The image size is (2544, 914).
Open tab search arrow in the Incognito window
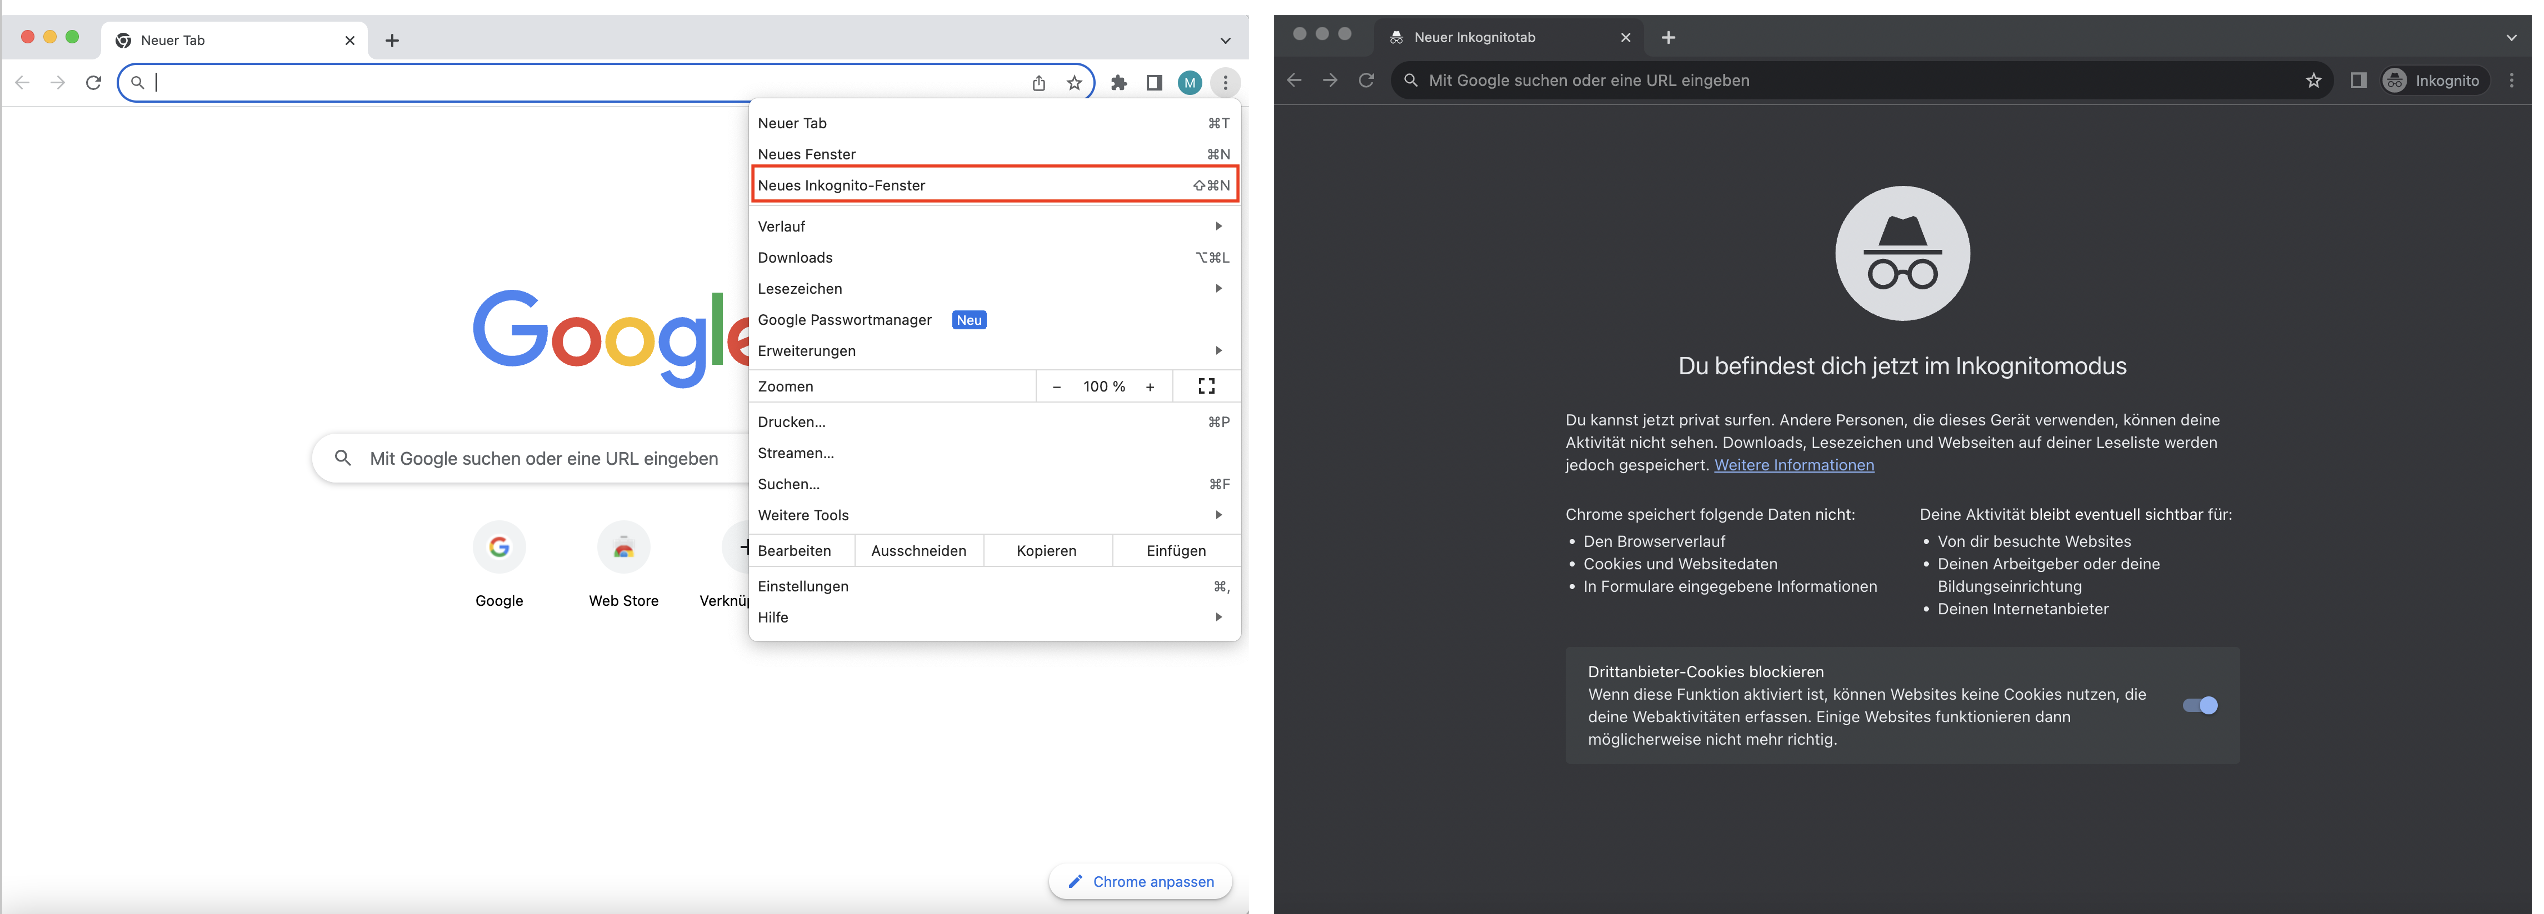click(x=2511, y=38)
